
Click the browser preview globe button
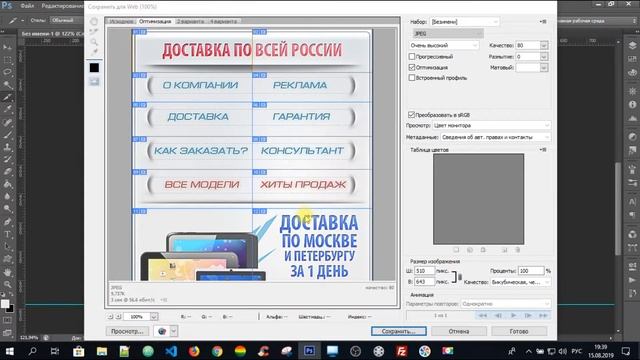tap(162, 331)
